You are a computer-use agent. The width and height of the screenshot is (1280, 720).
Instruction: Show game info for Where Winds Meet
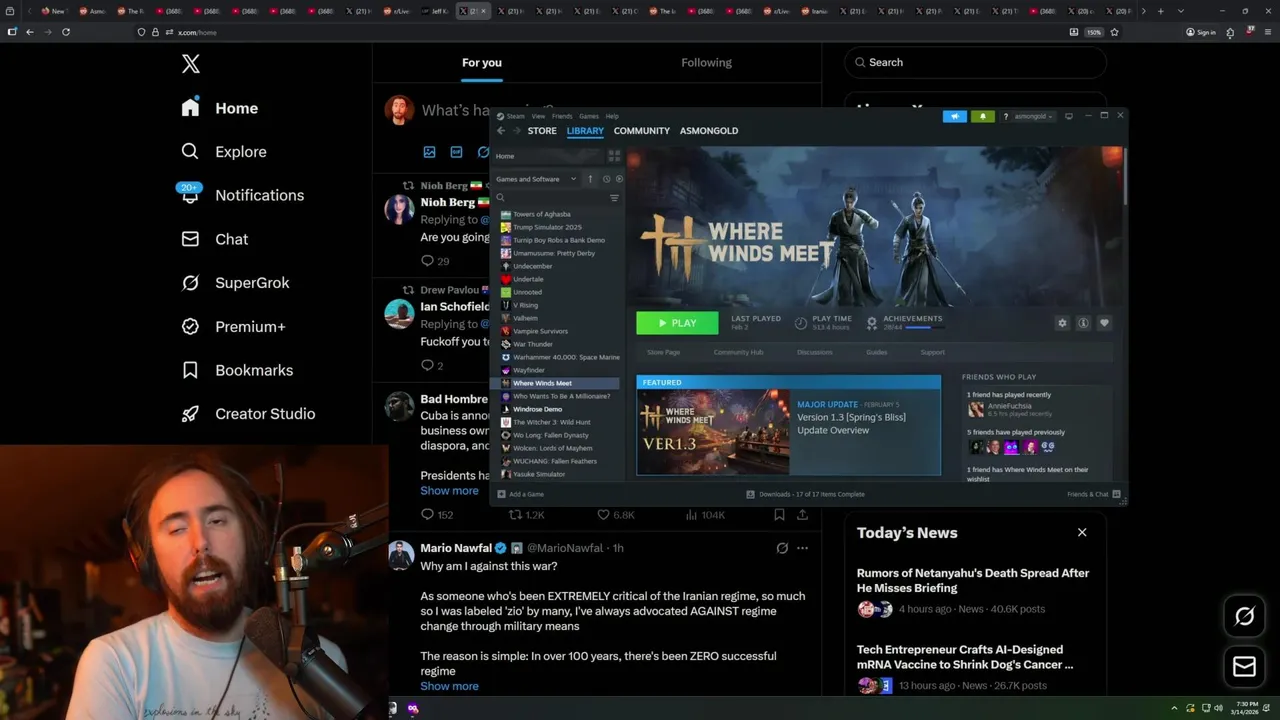tap(1083, 323)
